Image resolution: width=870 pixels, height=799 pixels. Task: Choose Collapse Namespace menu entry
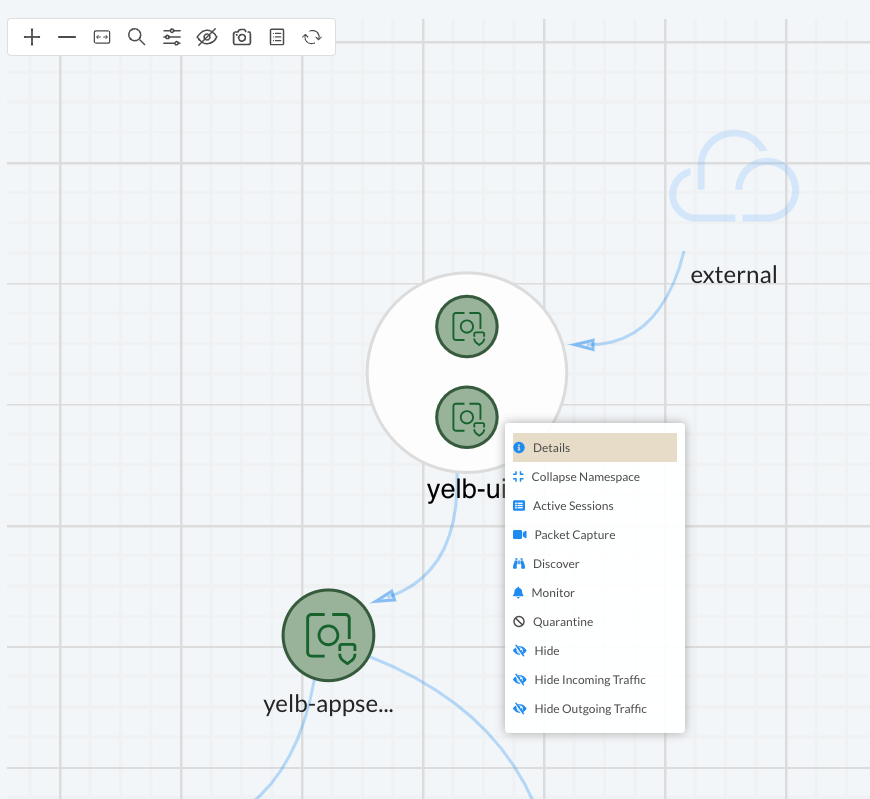point(595,477)
